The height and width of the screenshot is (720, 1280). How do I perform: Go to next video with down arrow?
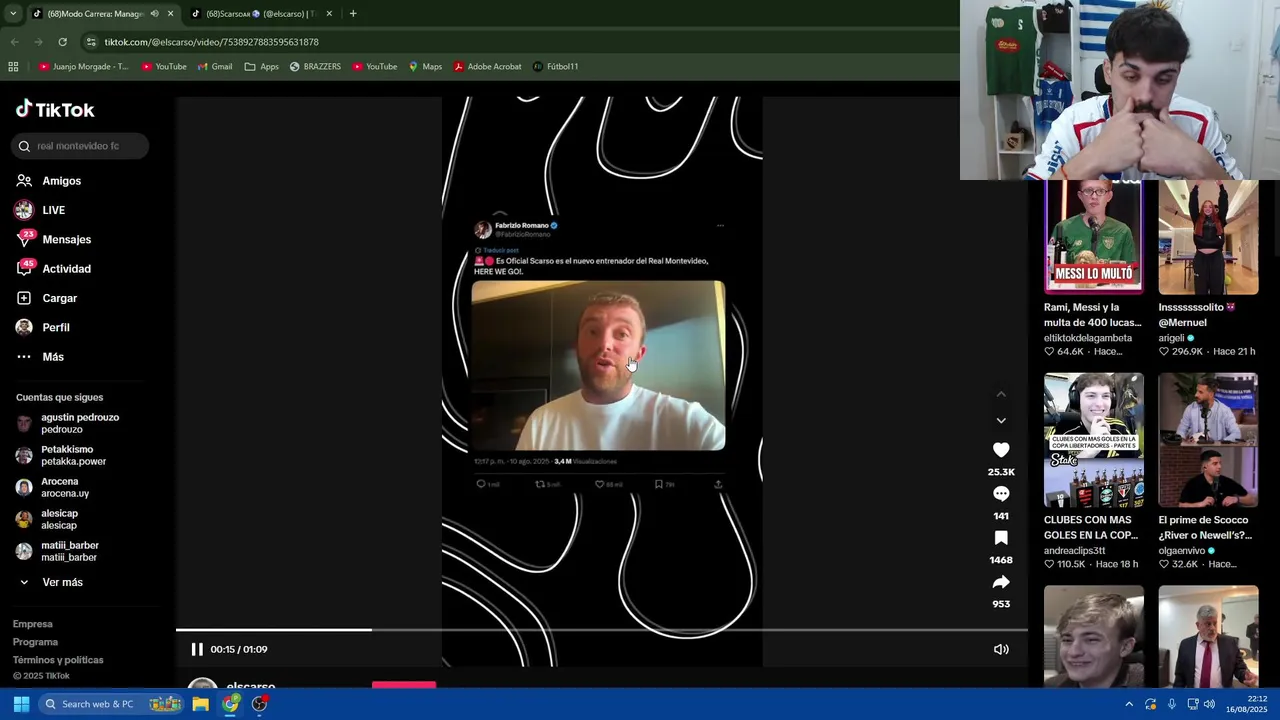1001,420
